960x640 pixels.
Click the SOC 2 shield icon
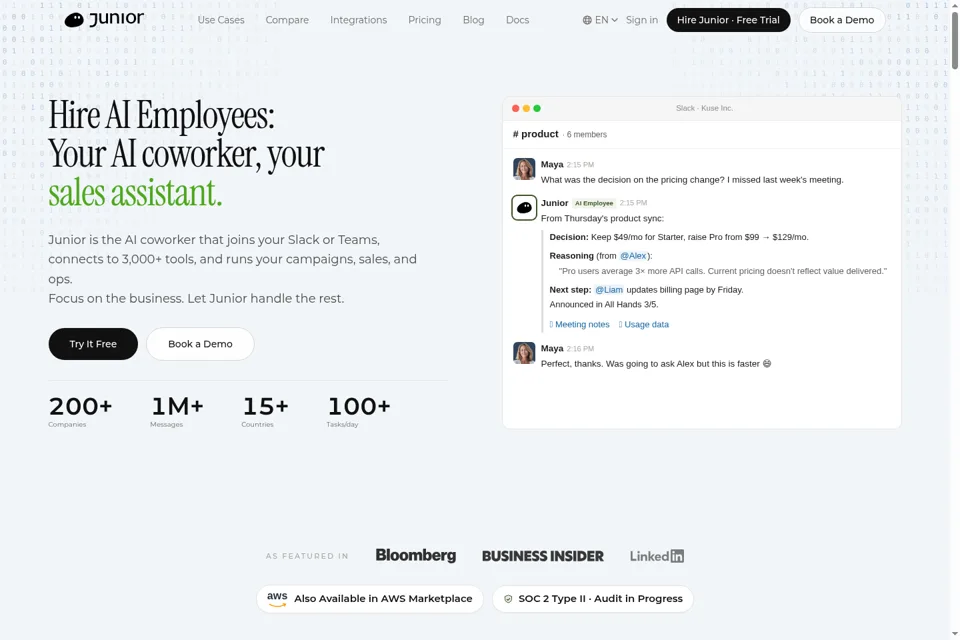(x=508, y=599)
